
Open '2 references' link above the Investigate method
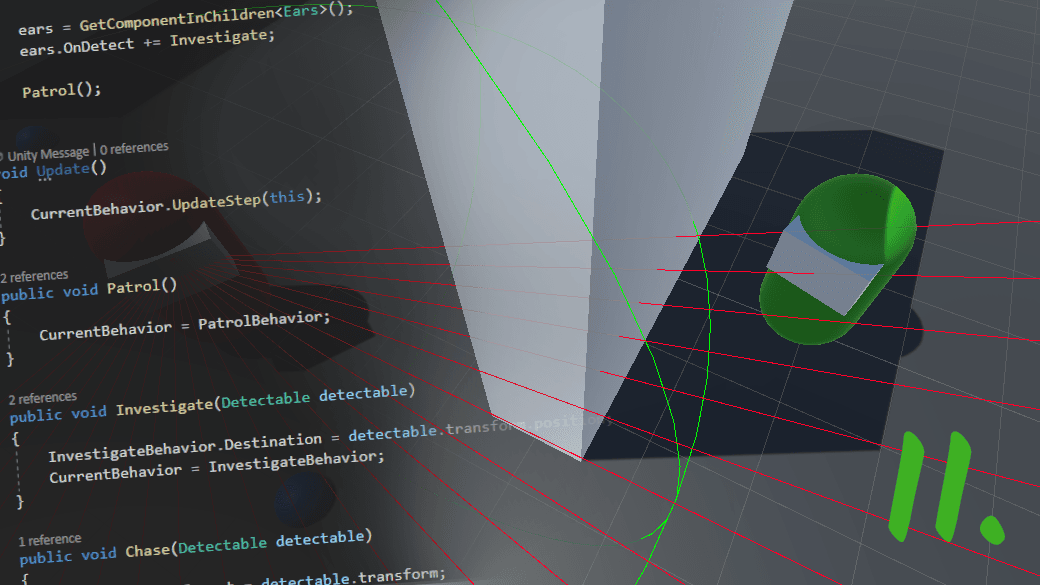click(42, 398)
